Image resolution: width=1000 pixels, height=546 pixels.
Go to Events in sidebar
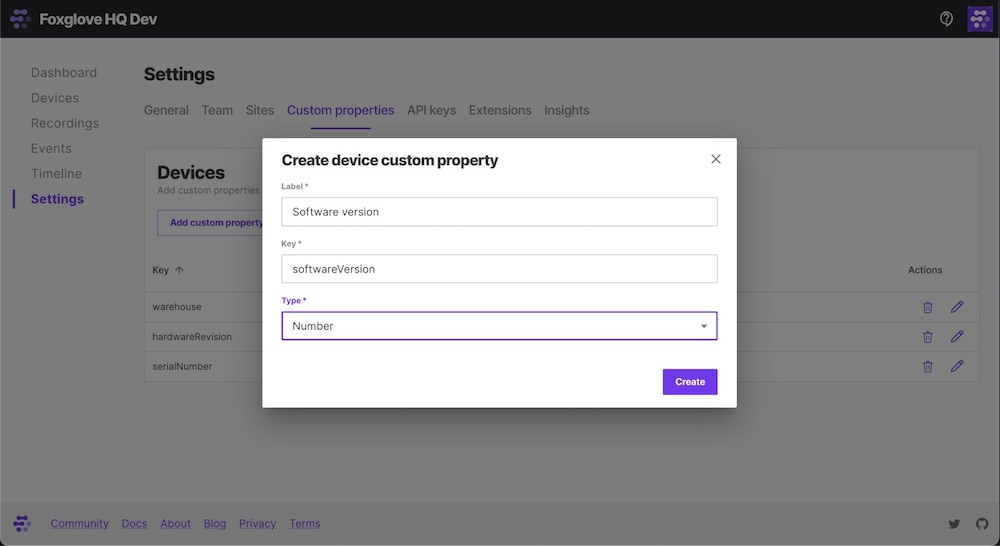pyautogui.click(x=51, y=148)
